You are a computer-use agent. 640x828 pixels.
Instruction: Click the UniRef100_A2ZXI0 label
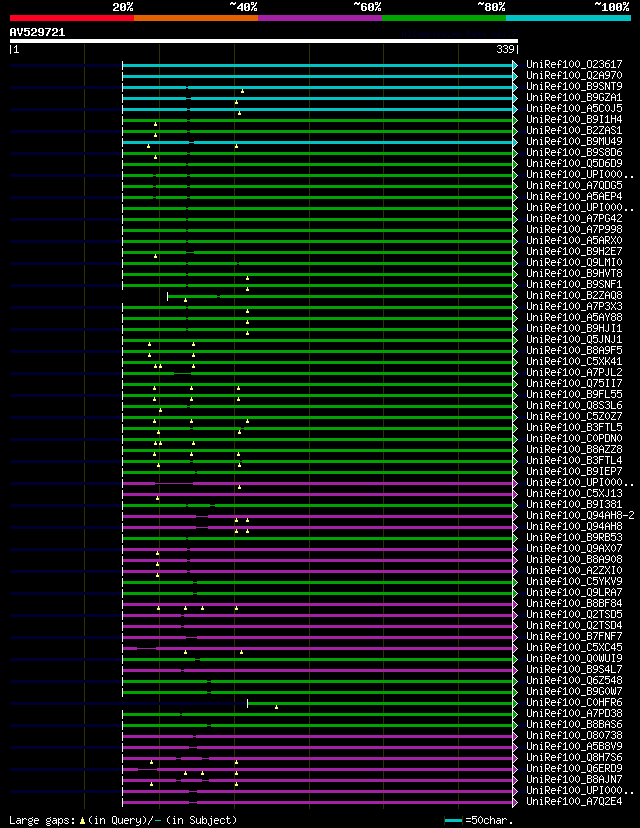point(575,570)
